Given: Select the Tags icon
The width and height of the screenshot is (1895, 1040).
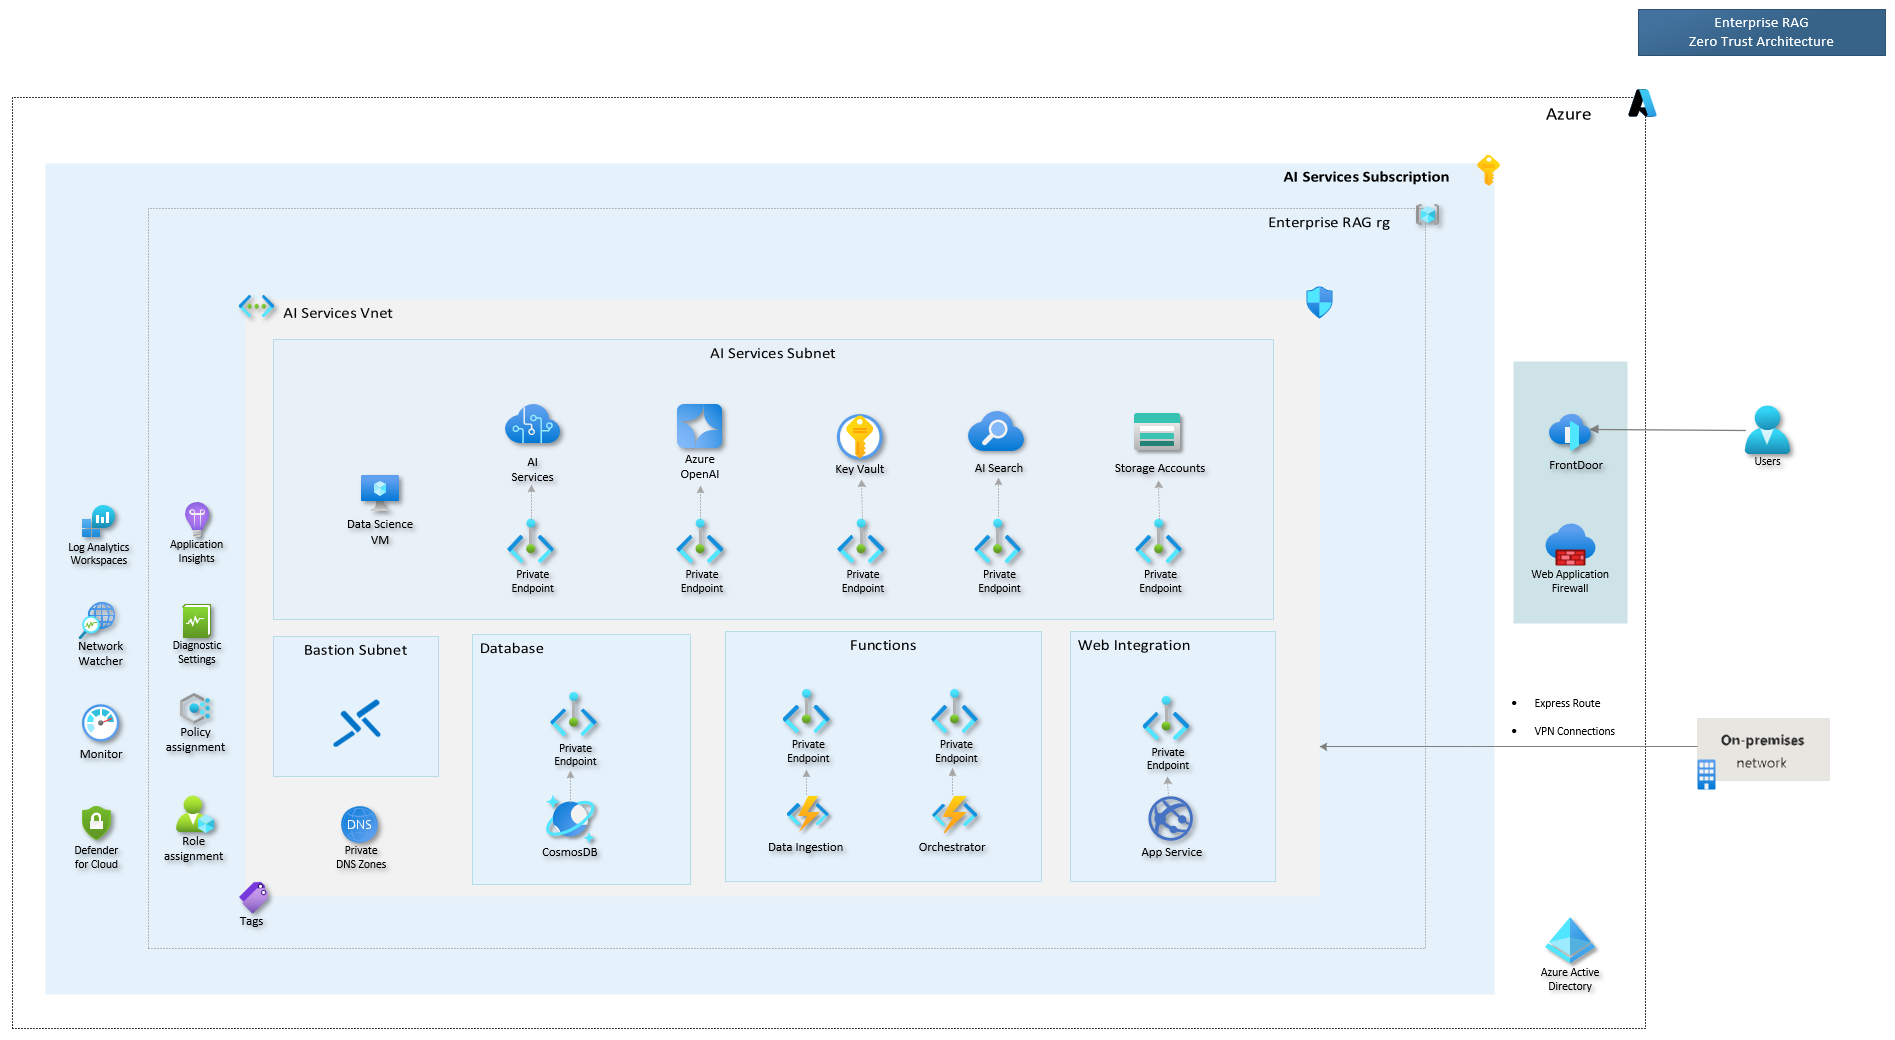Looking at the screenshot, I should tap(253, 897).
